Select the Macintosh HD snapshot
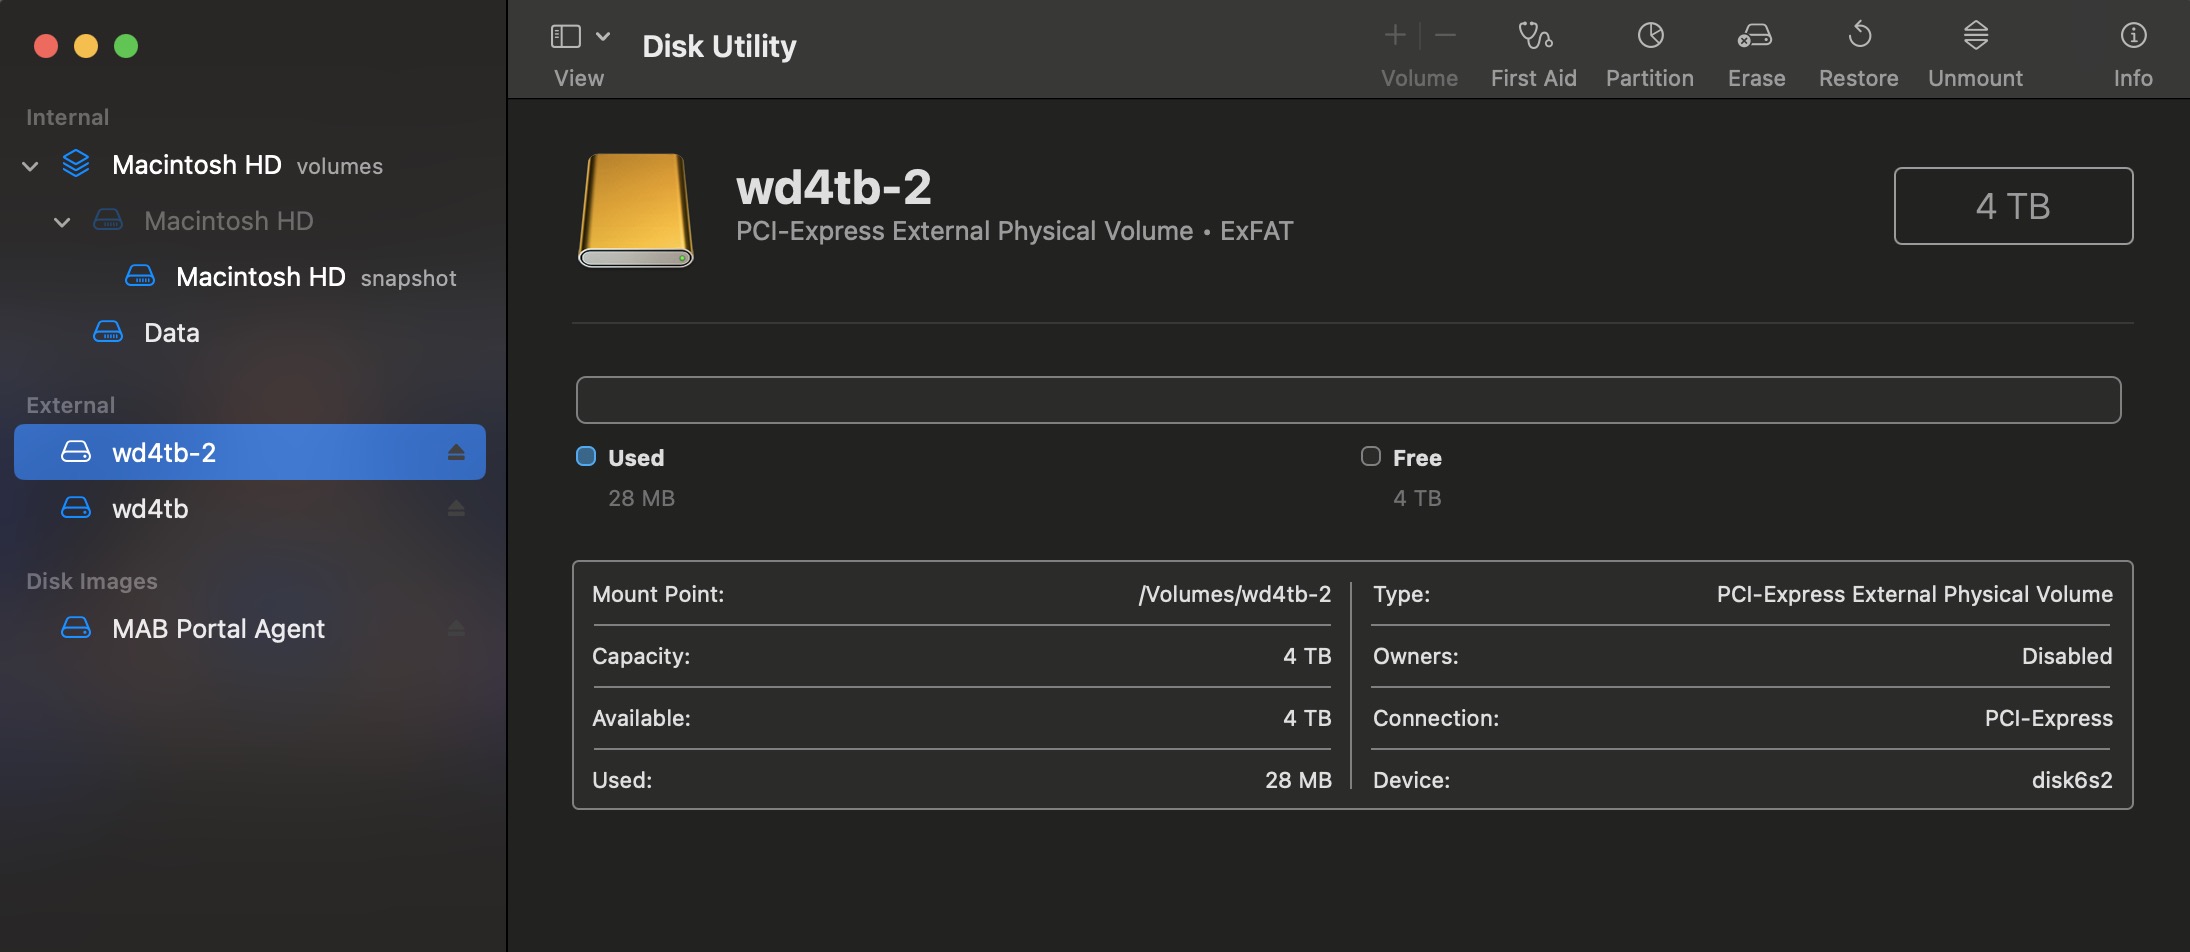 [x=260, y=277]
